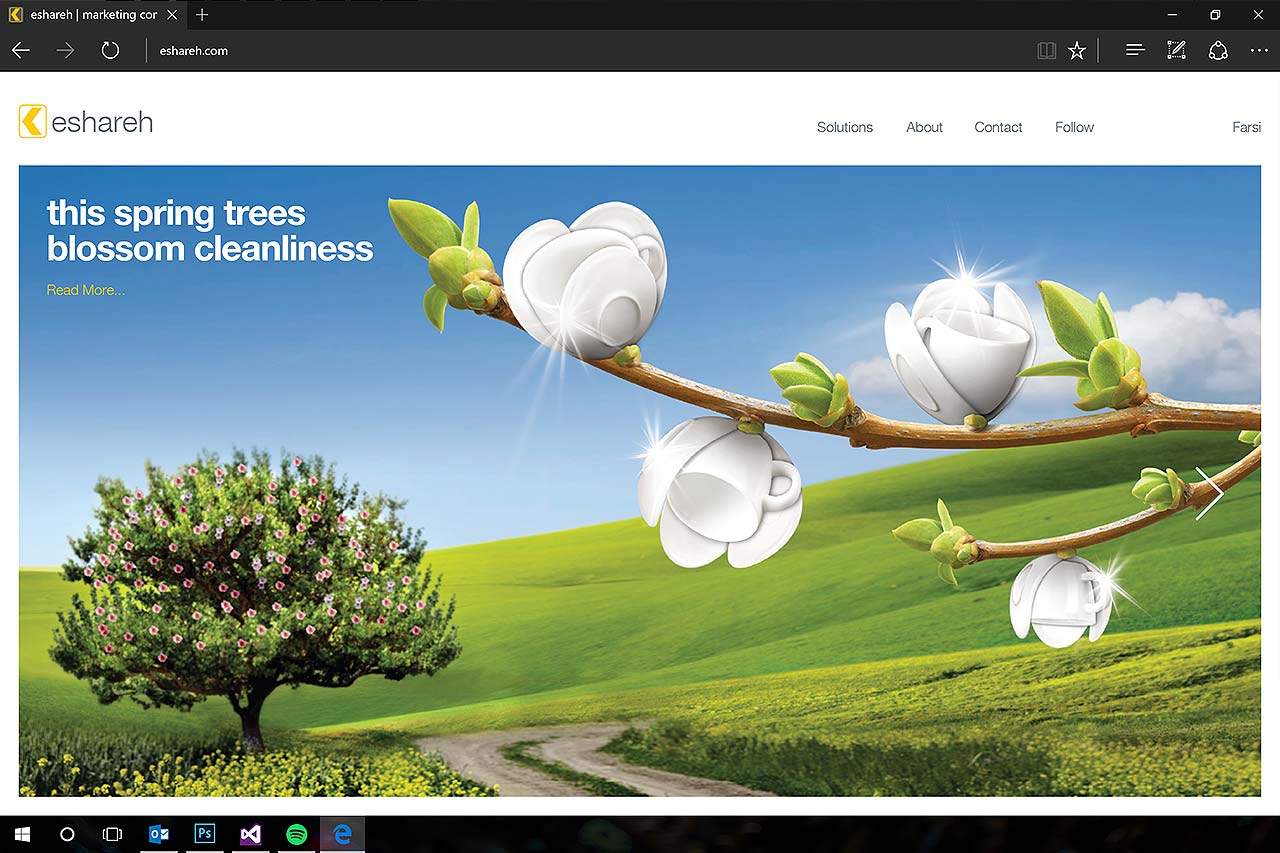
Task: Open a new browser tab
Action: coord(202,15)
